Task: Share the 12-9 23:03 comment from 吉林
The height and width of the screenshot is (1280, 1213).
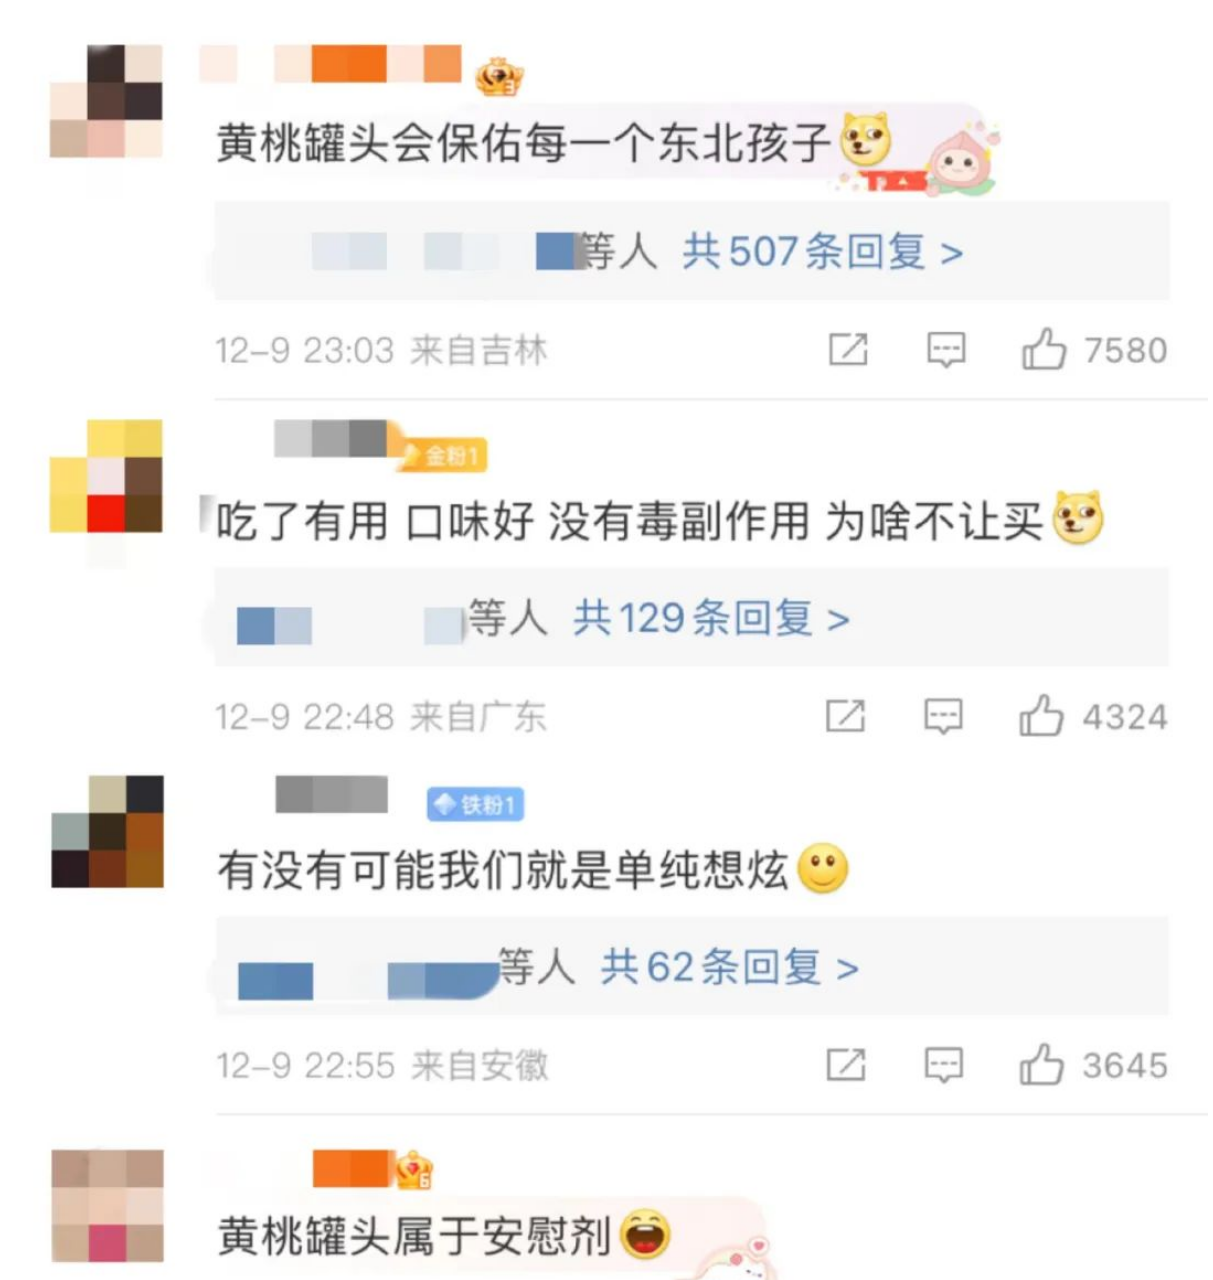Action: (x=848, y=350)
